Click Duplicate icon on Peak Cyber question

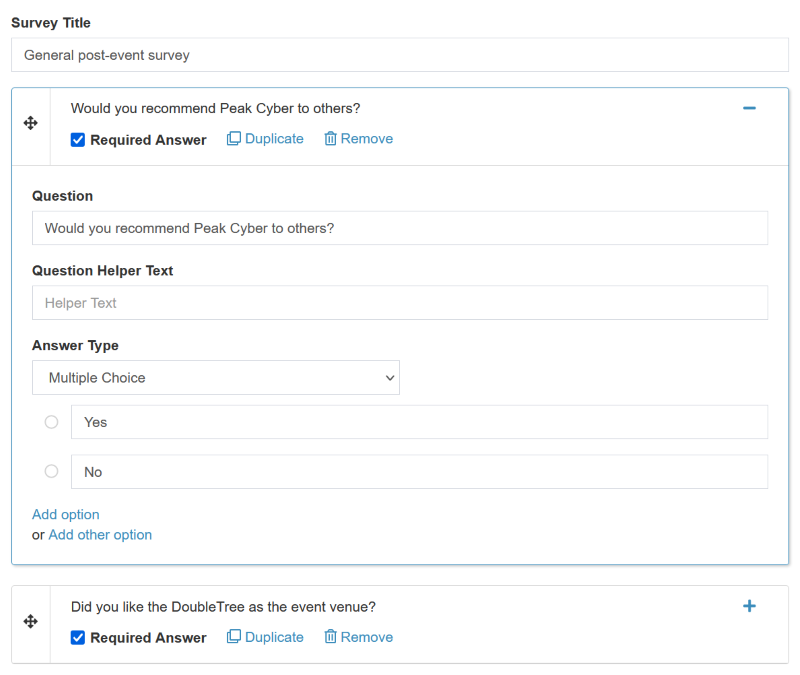pyautogui.click(x=234, y=139)
